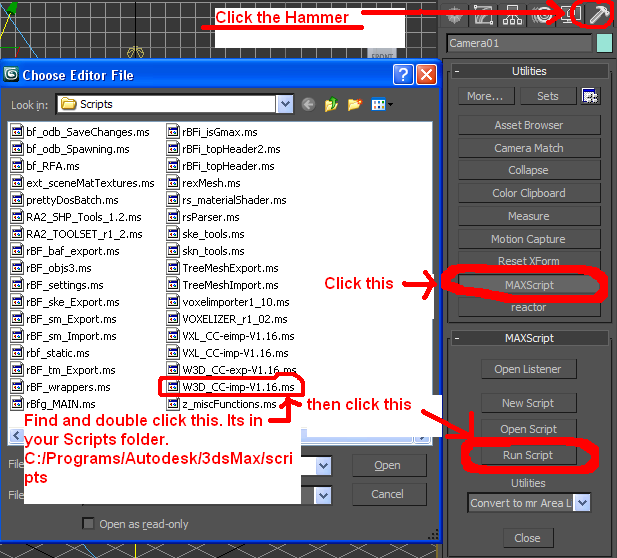Screen dimensions: 617x558
Task: Select TreeMeshExport.ms file
Action: coord(223,268)
